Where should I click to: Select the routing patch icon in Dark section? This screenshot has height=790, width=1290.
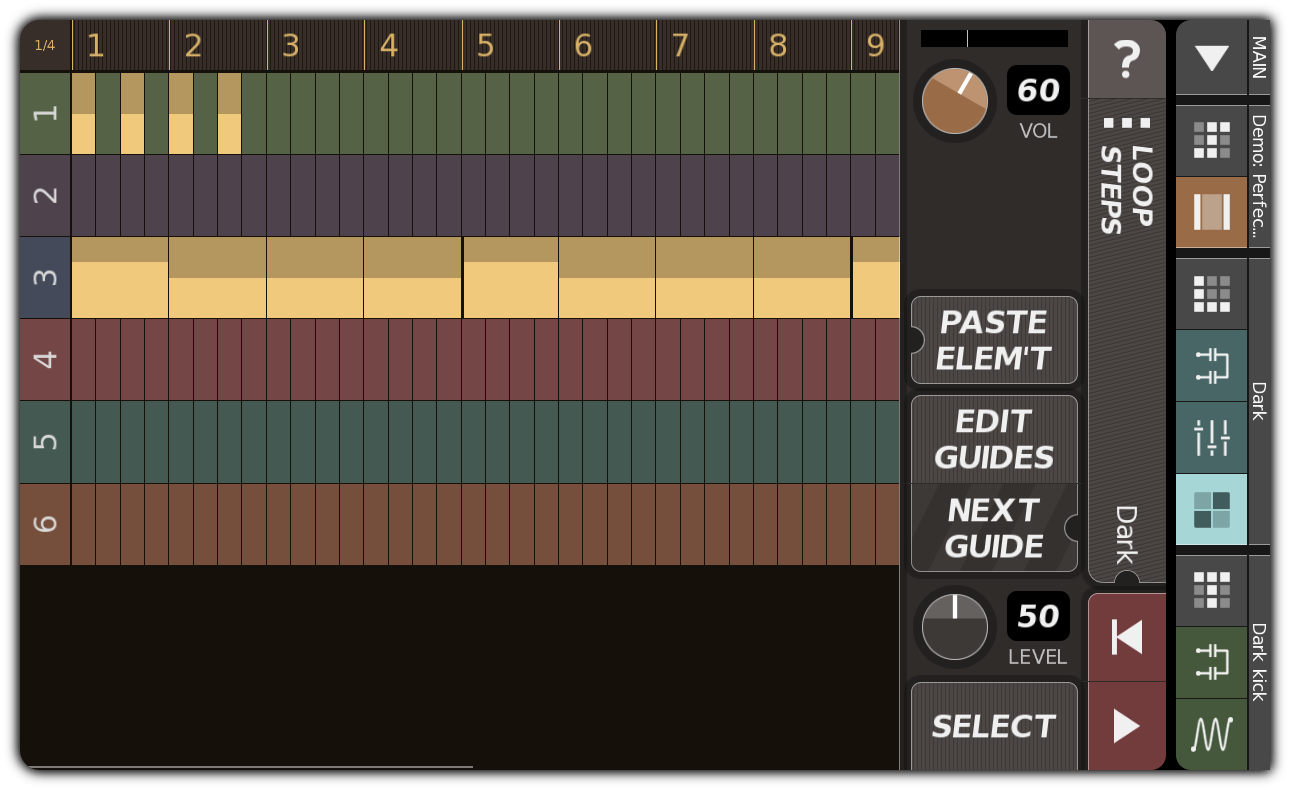tap(1211, 366)
